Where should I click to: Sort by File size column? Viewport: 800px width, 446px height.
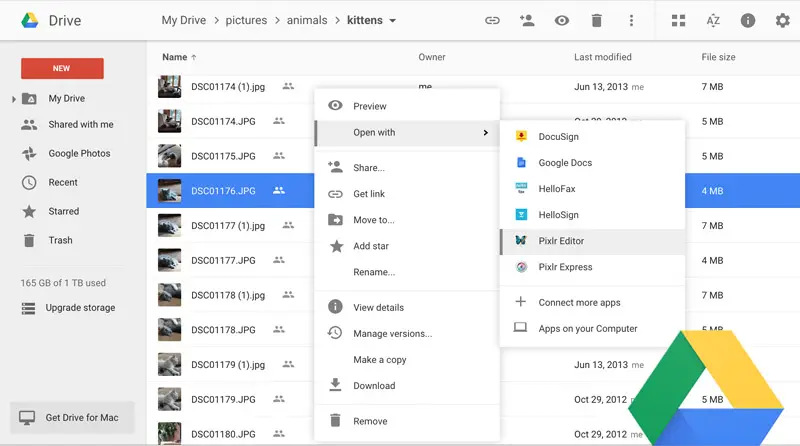(x=718, y=57)
